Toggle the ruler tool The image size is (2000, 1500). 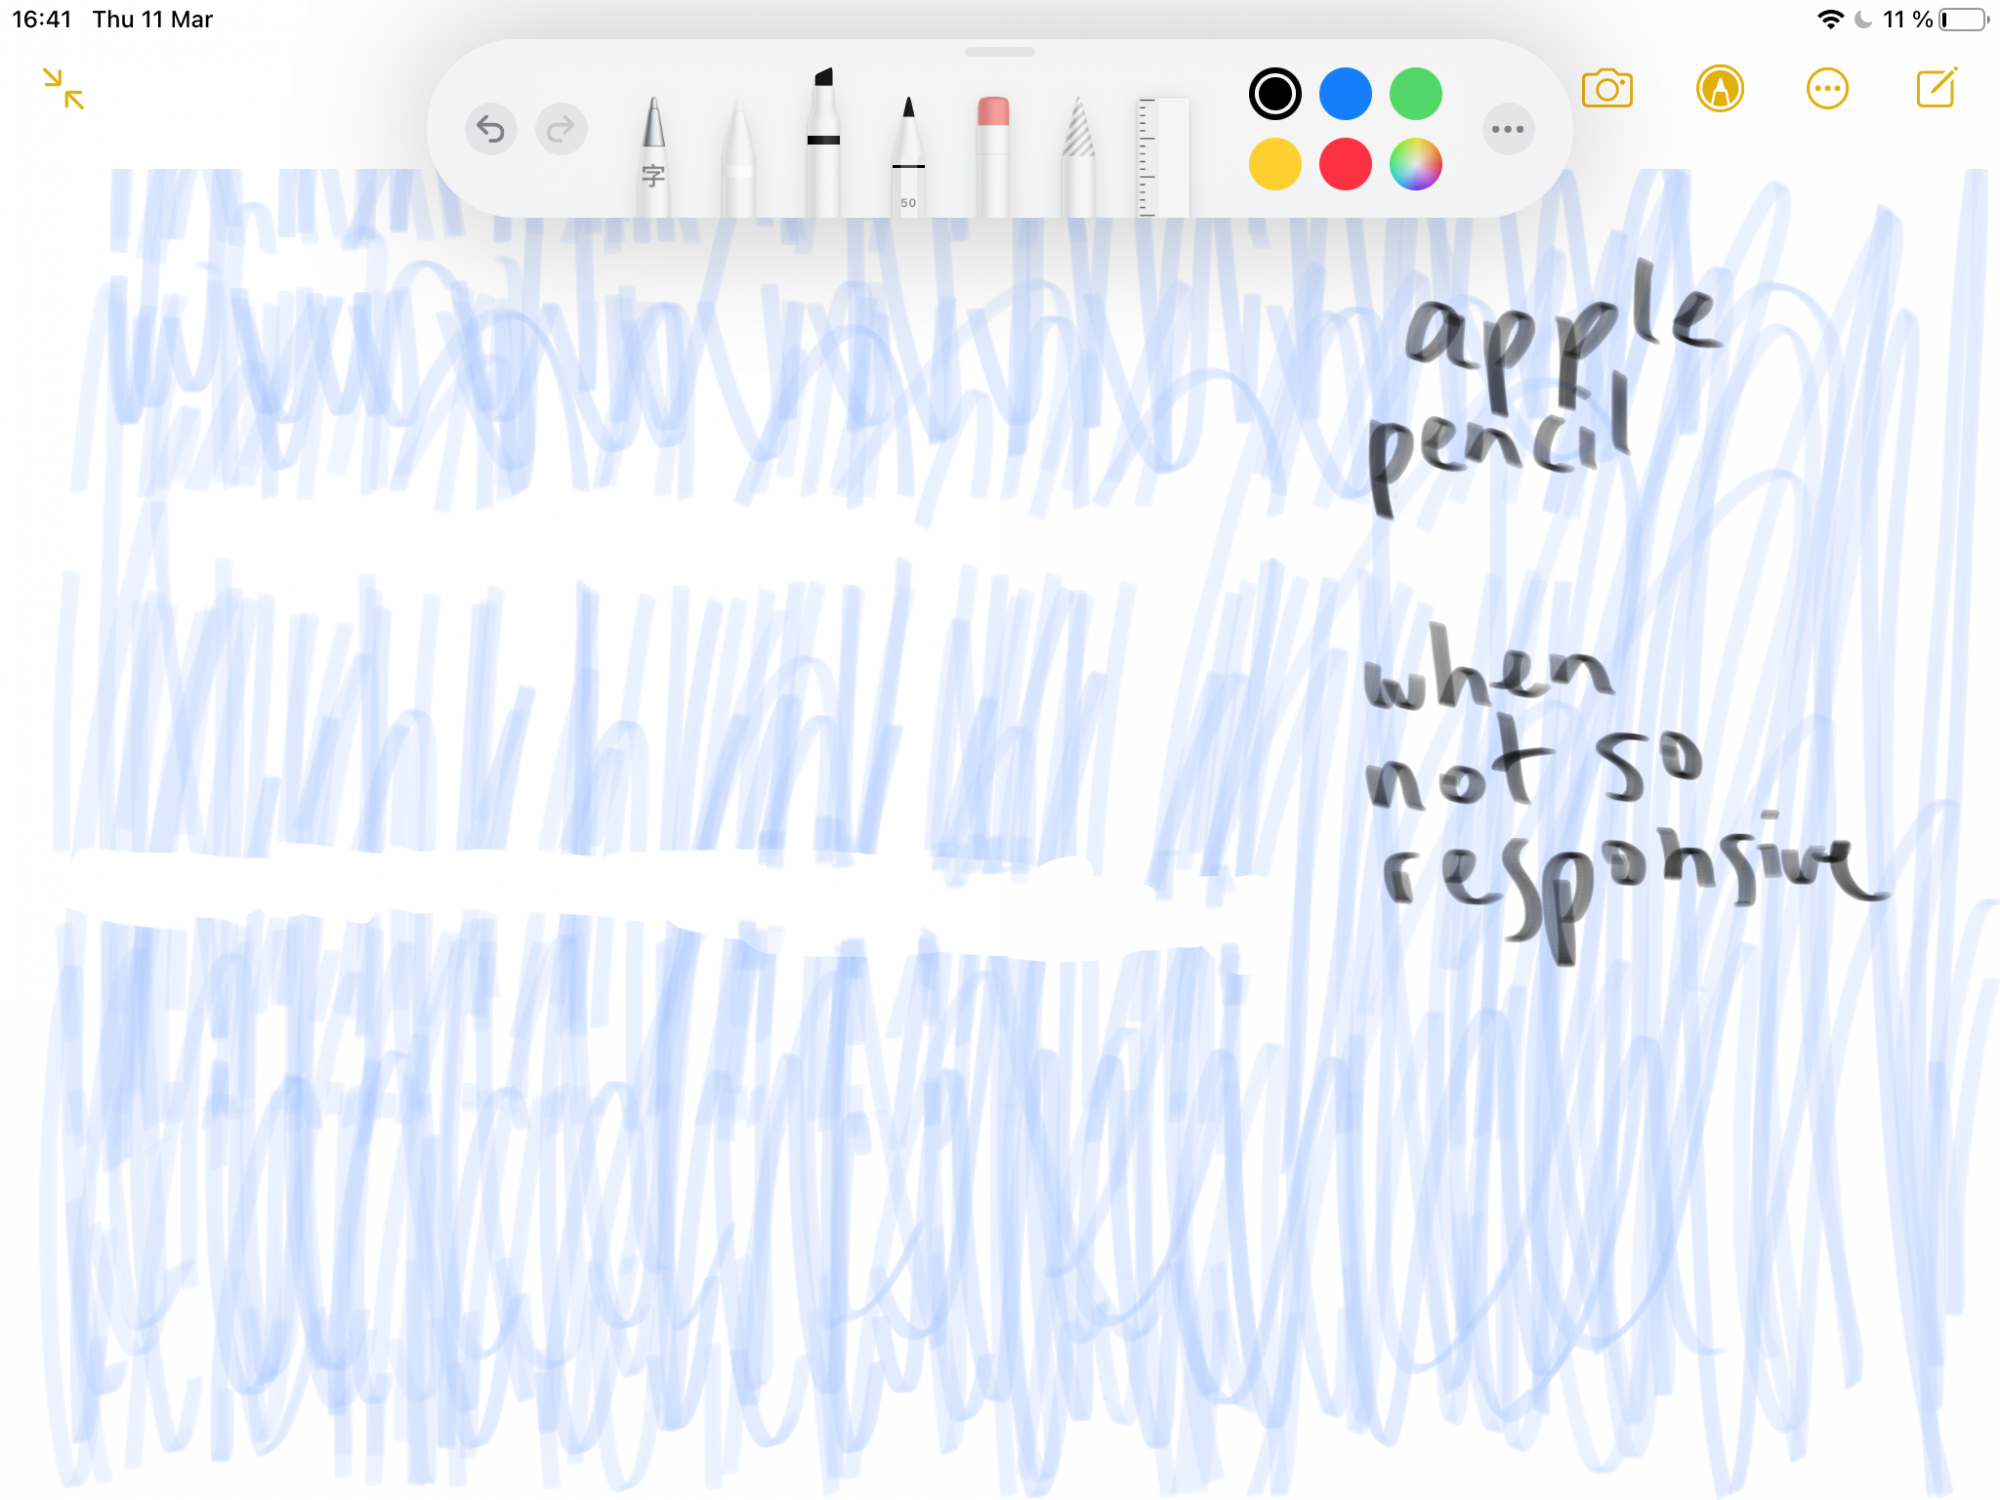(1162, 157)
